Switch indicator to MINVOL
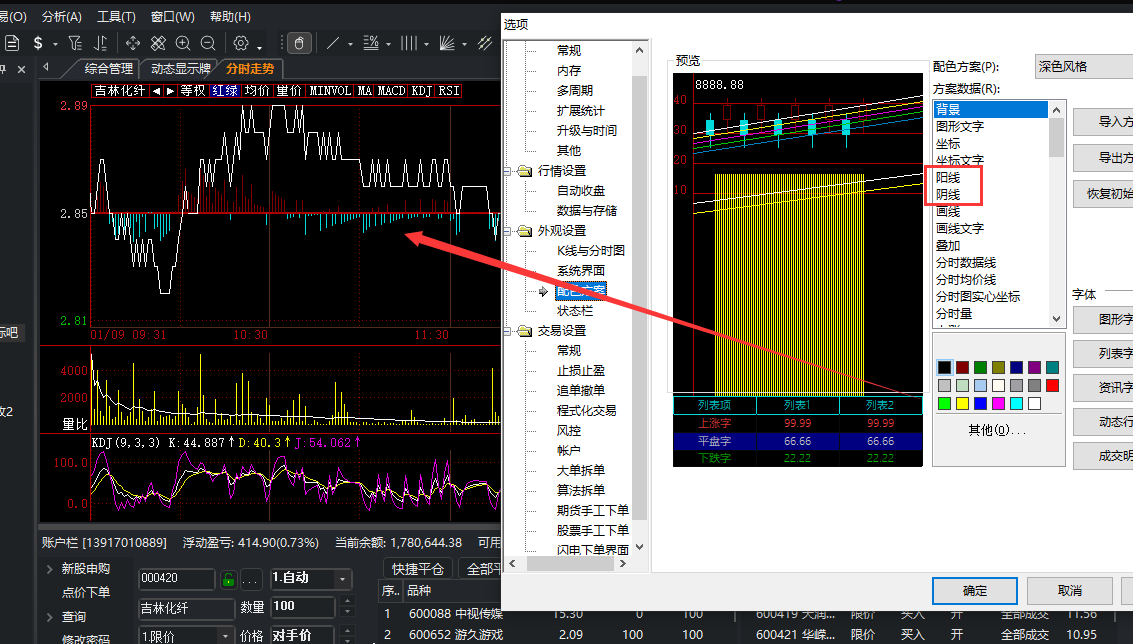Screen dimensions: 1133x644 [x=330, y=91]
